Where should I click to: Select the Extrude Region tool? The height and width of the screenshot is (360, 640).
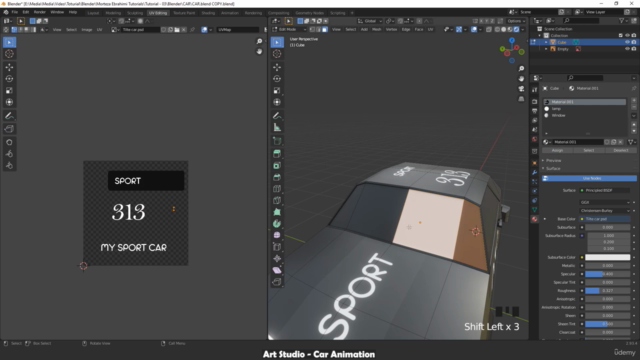pyautogui.click(x=277, y=154)
